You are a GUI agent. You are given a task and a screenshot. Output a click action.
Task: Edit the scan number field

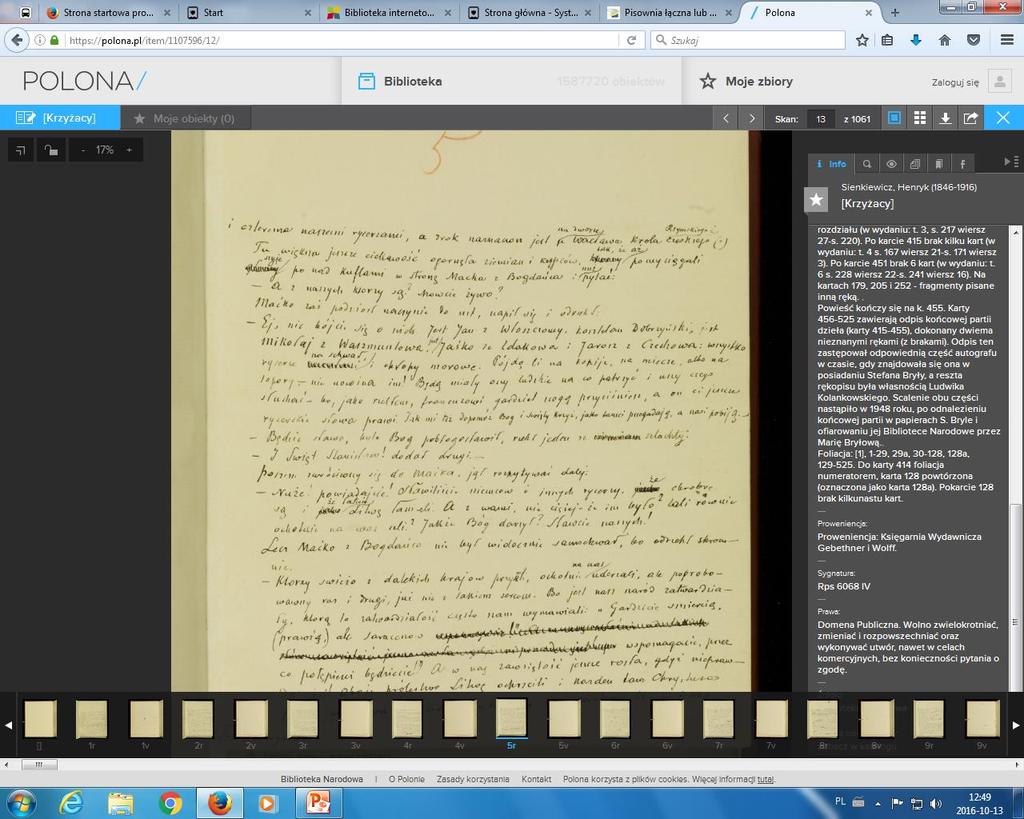tap(821, 119)
